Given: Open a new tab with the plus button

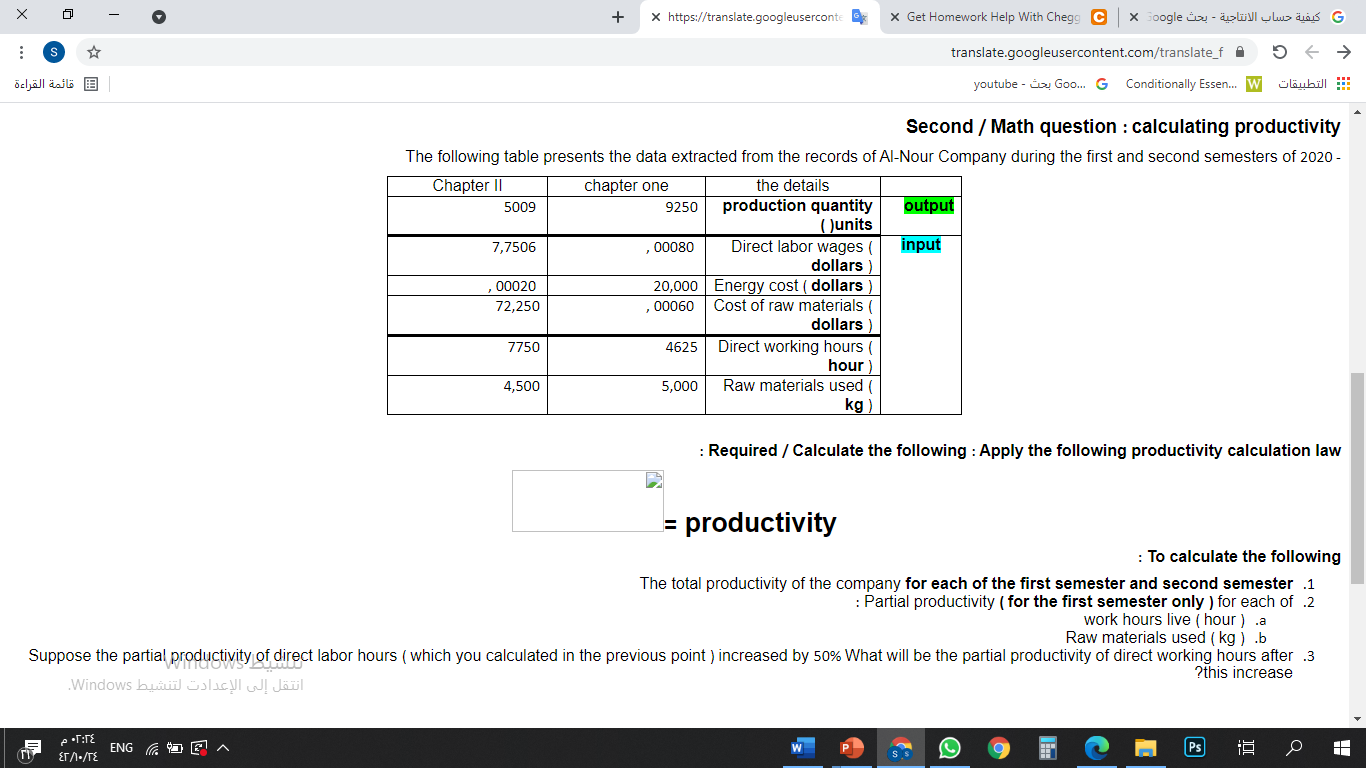Looking at the screenshot, I should tap(618, 17).
